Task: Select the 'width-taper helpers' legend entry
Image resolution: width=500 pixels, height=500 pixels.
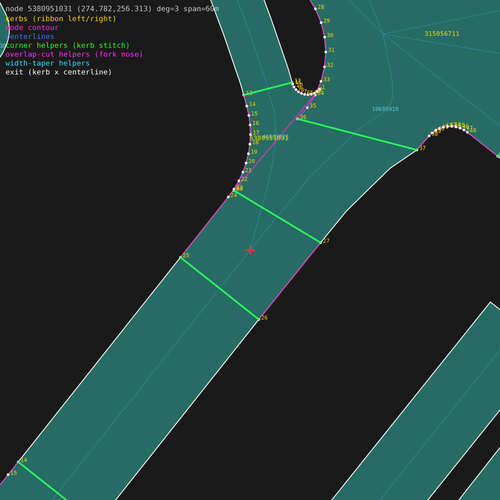Action: click(x=47, y=63)
